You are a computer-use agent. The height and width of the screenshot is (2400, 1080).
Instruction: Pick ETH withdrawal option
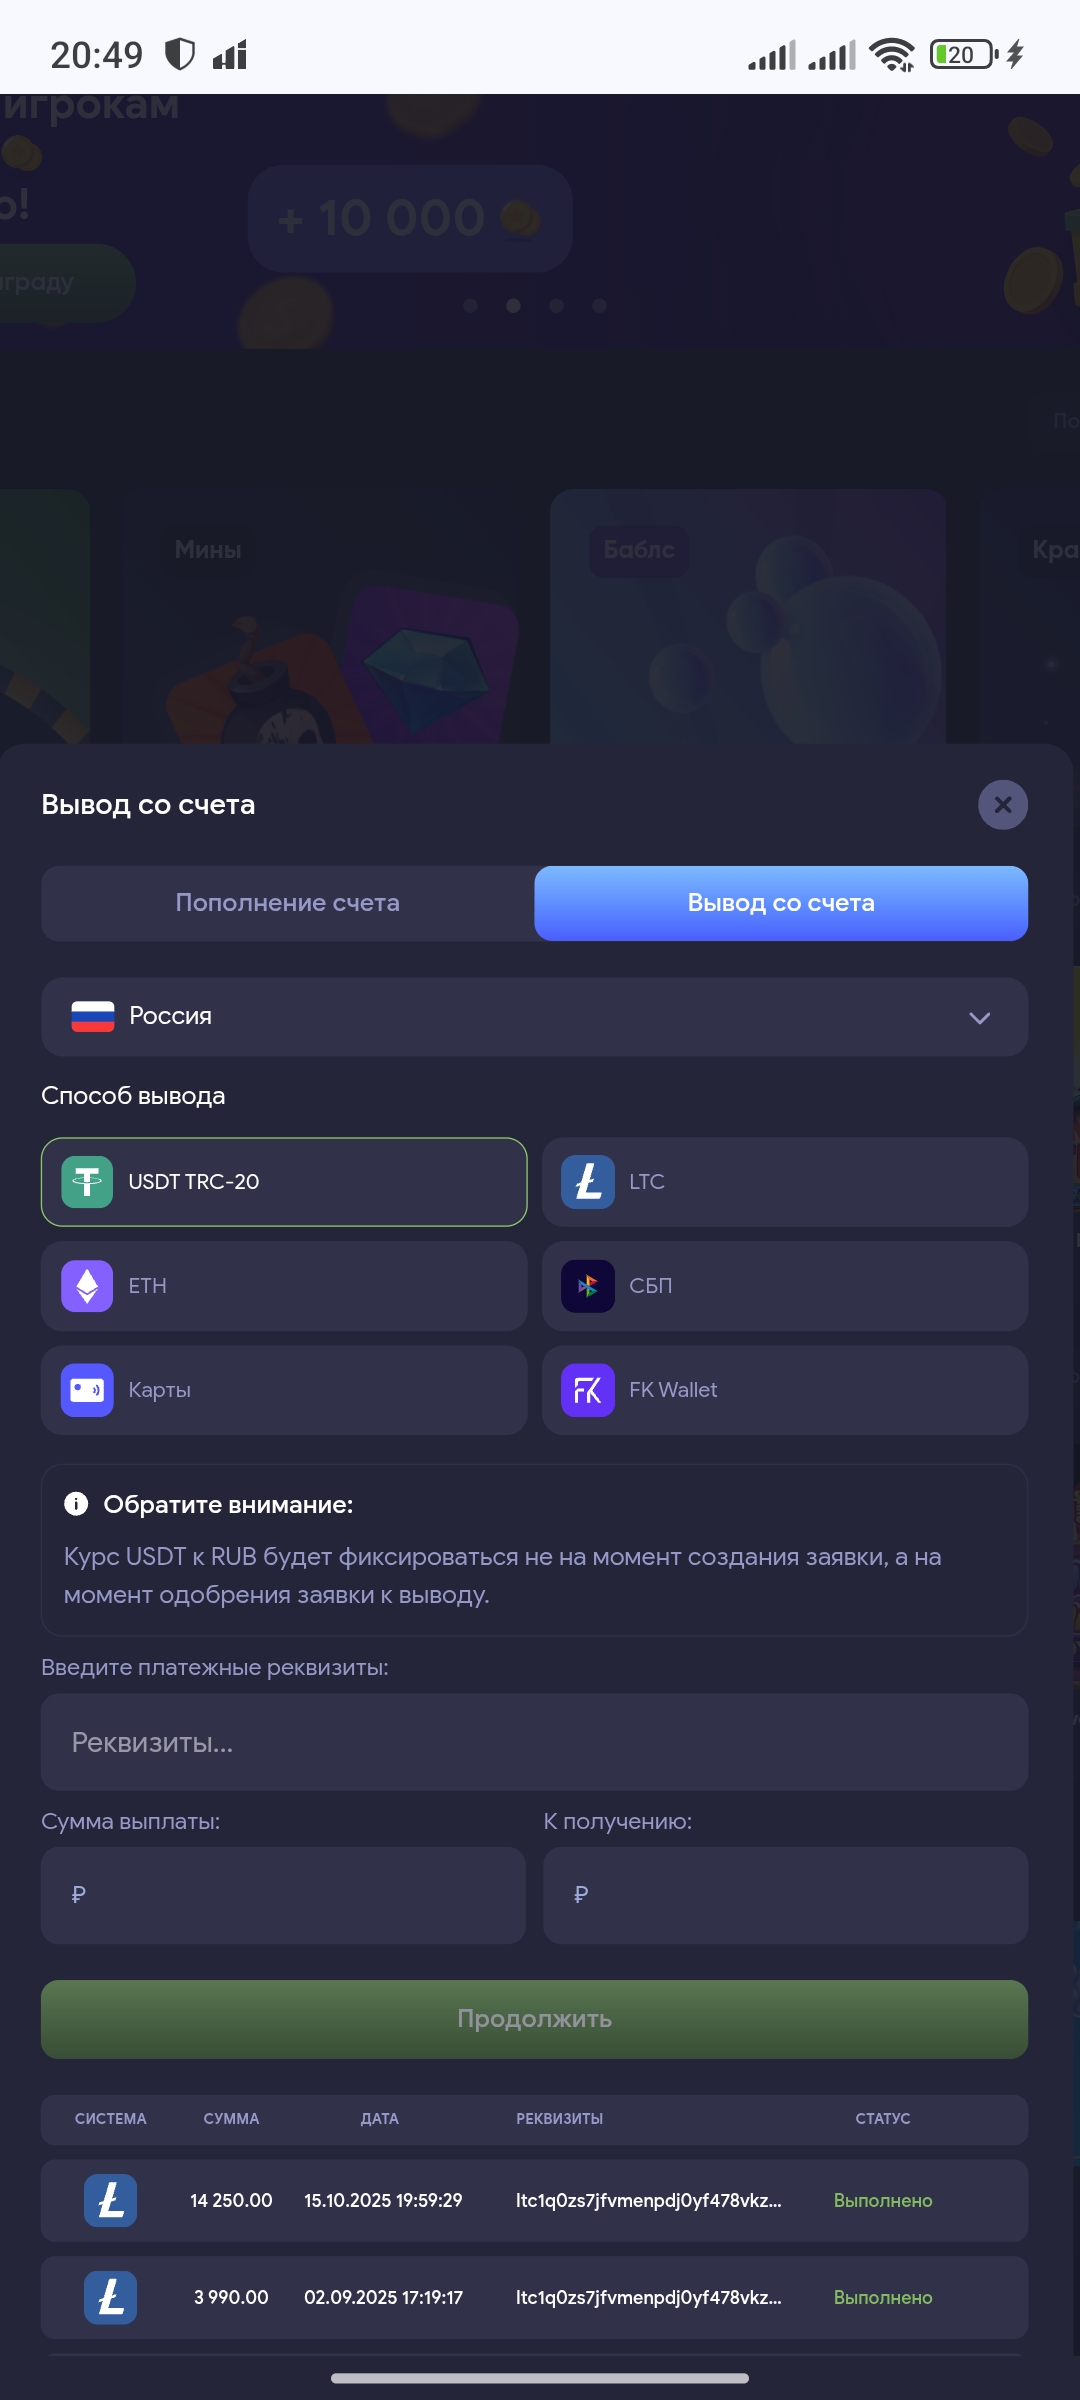click(x=284, y=1286)
